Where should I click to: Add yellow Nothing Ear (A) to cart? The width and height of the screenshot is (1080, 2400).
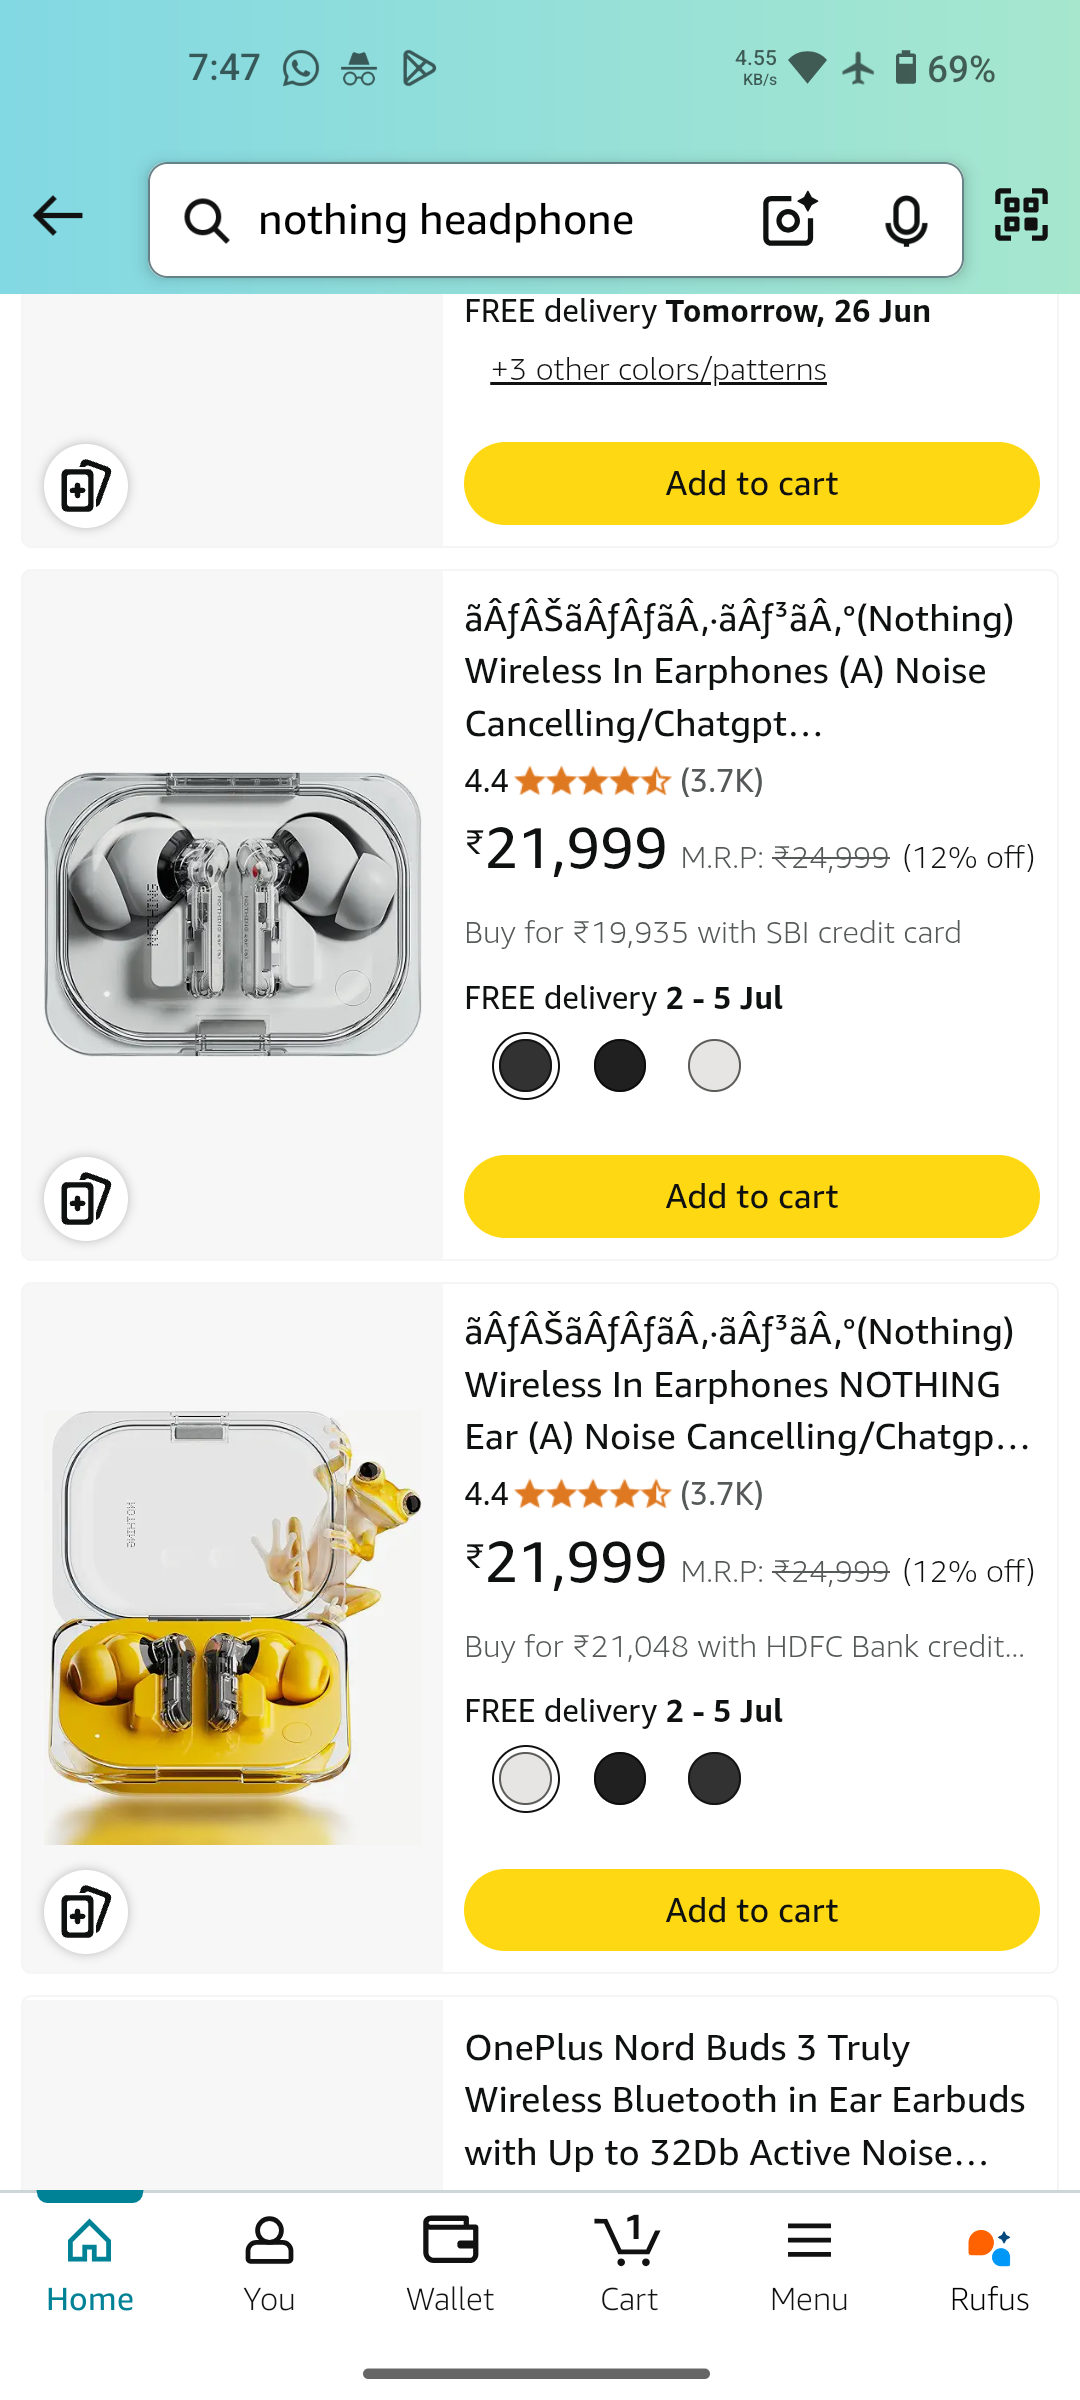click(751, 1910)
